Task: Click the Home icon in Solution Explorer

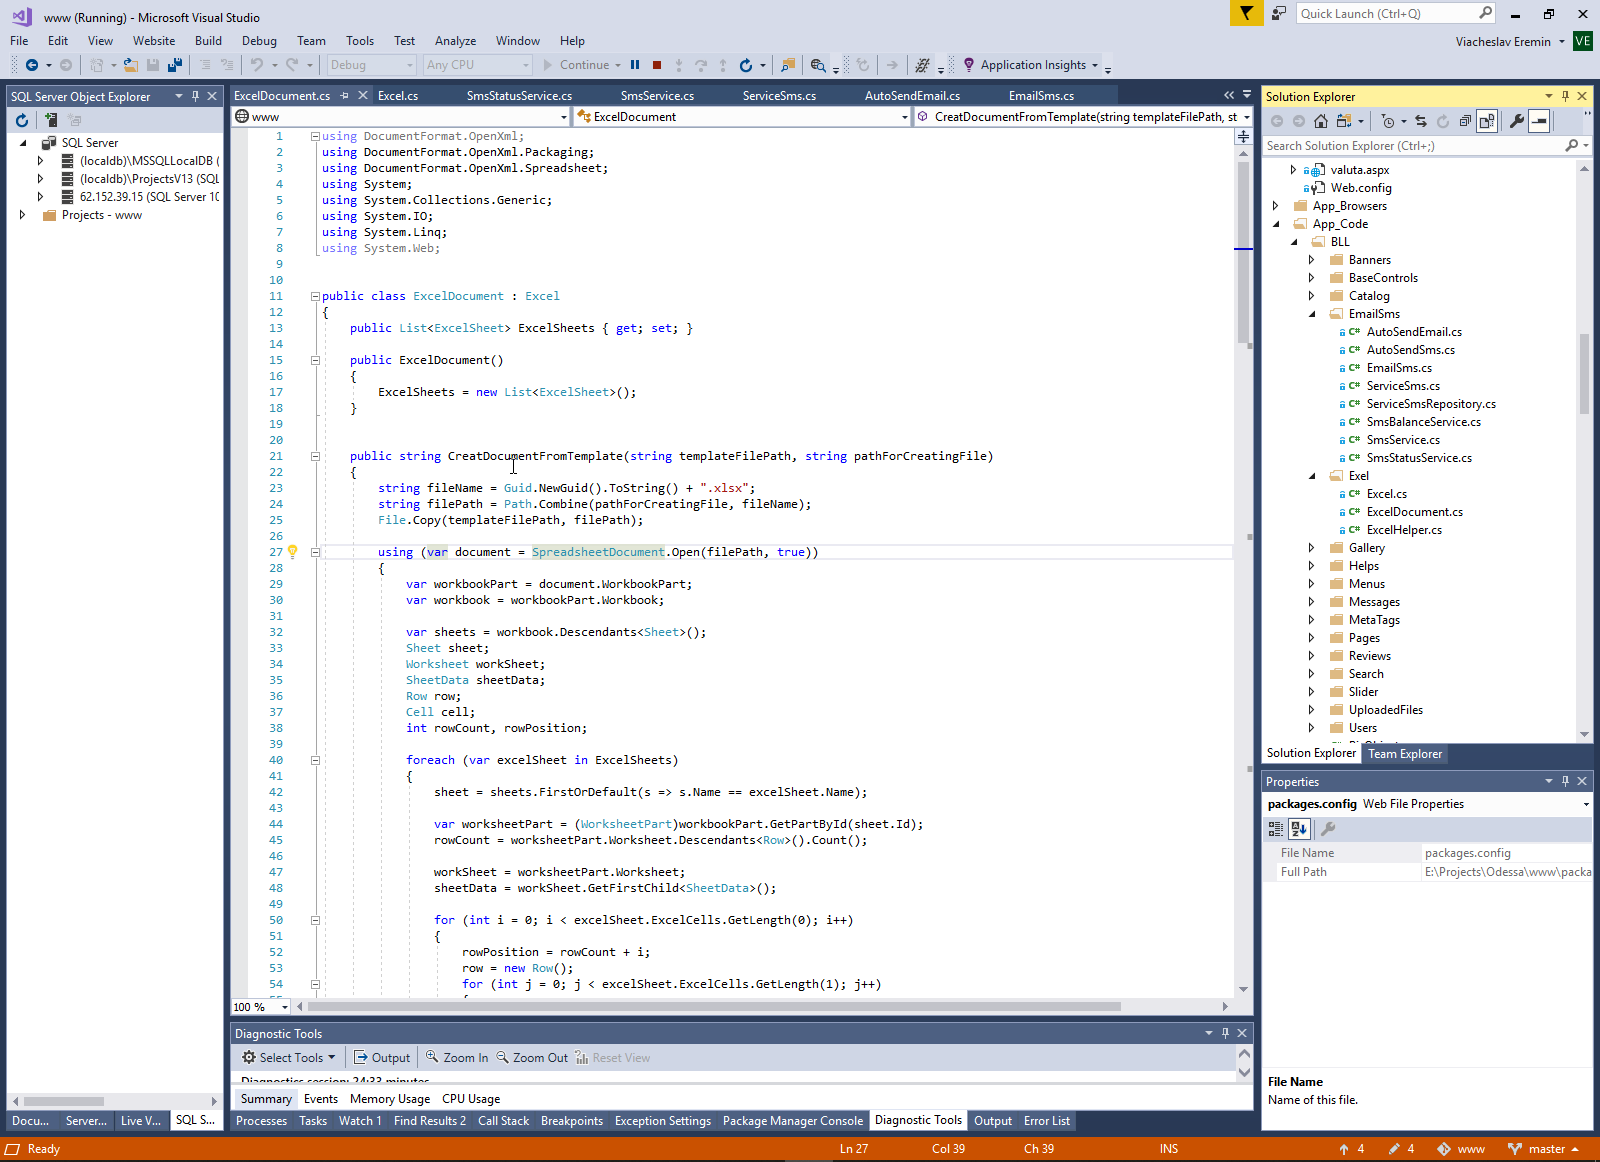Action: (1321, 121)
